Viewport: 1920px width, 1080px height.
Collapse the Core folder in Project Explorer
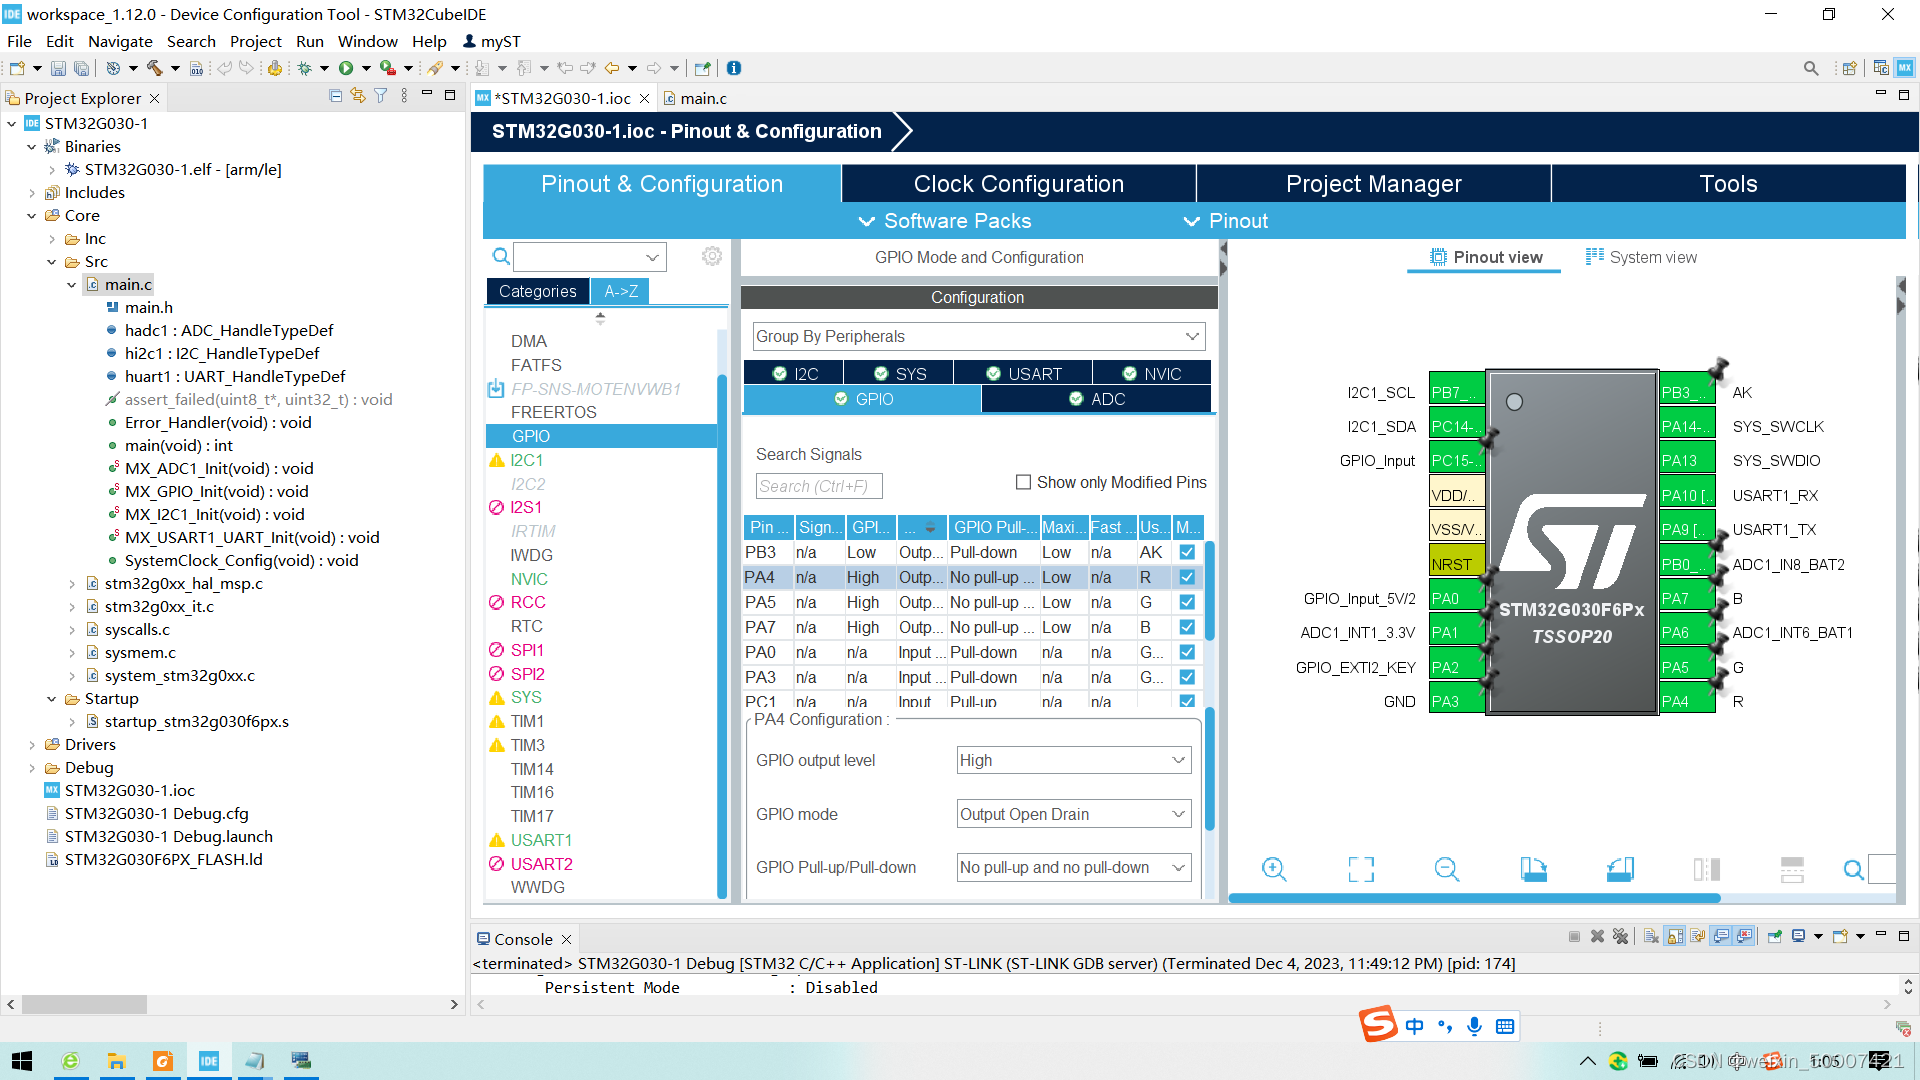(x=31, y=216)
